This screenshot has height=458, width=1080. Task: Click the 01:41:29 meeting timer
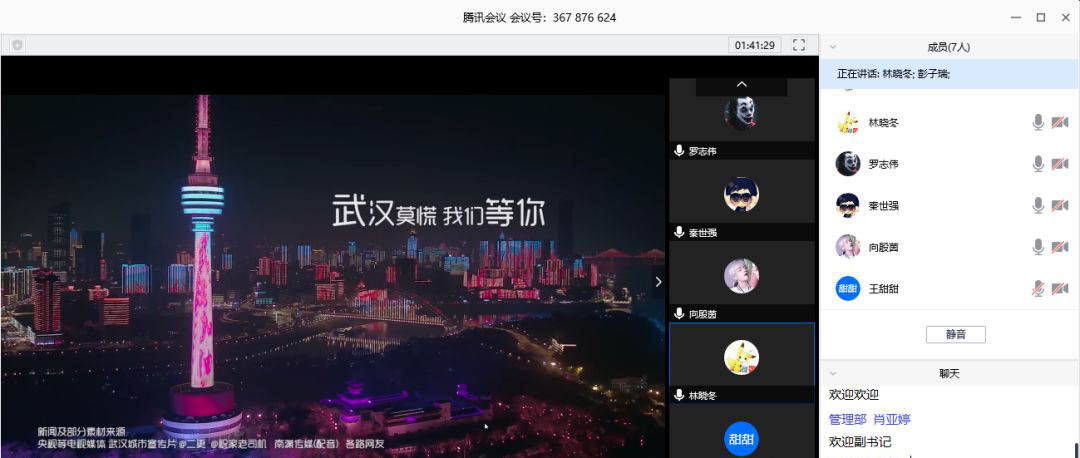[x=754, y=45]
